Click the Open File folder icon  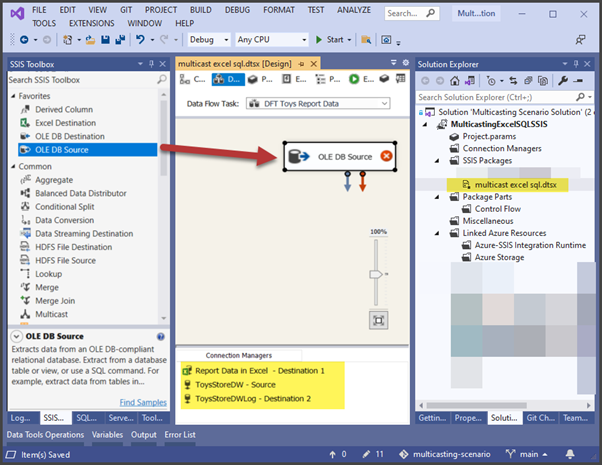90,40
